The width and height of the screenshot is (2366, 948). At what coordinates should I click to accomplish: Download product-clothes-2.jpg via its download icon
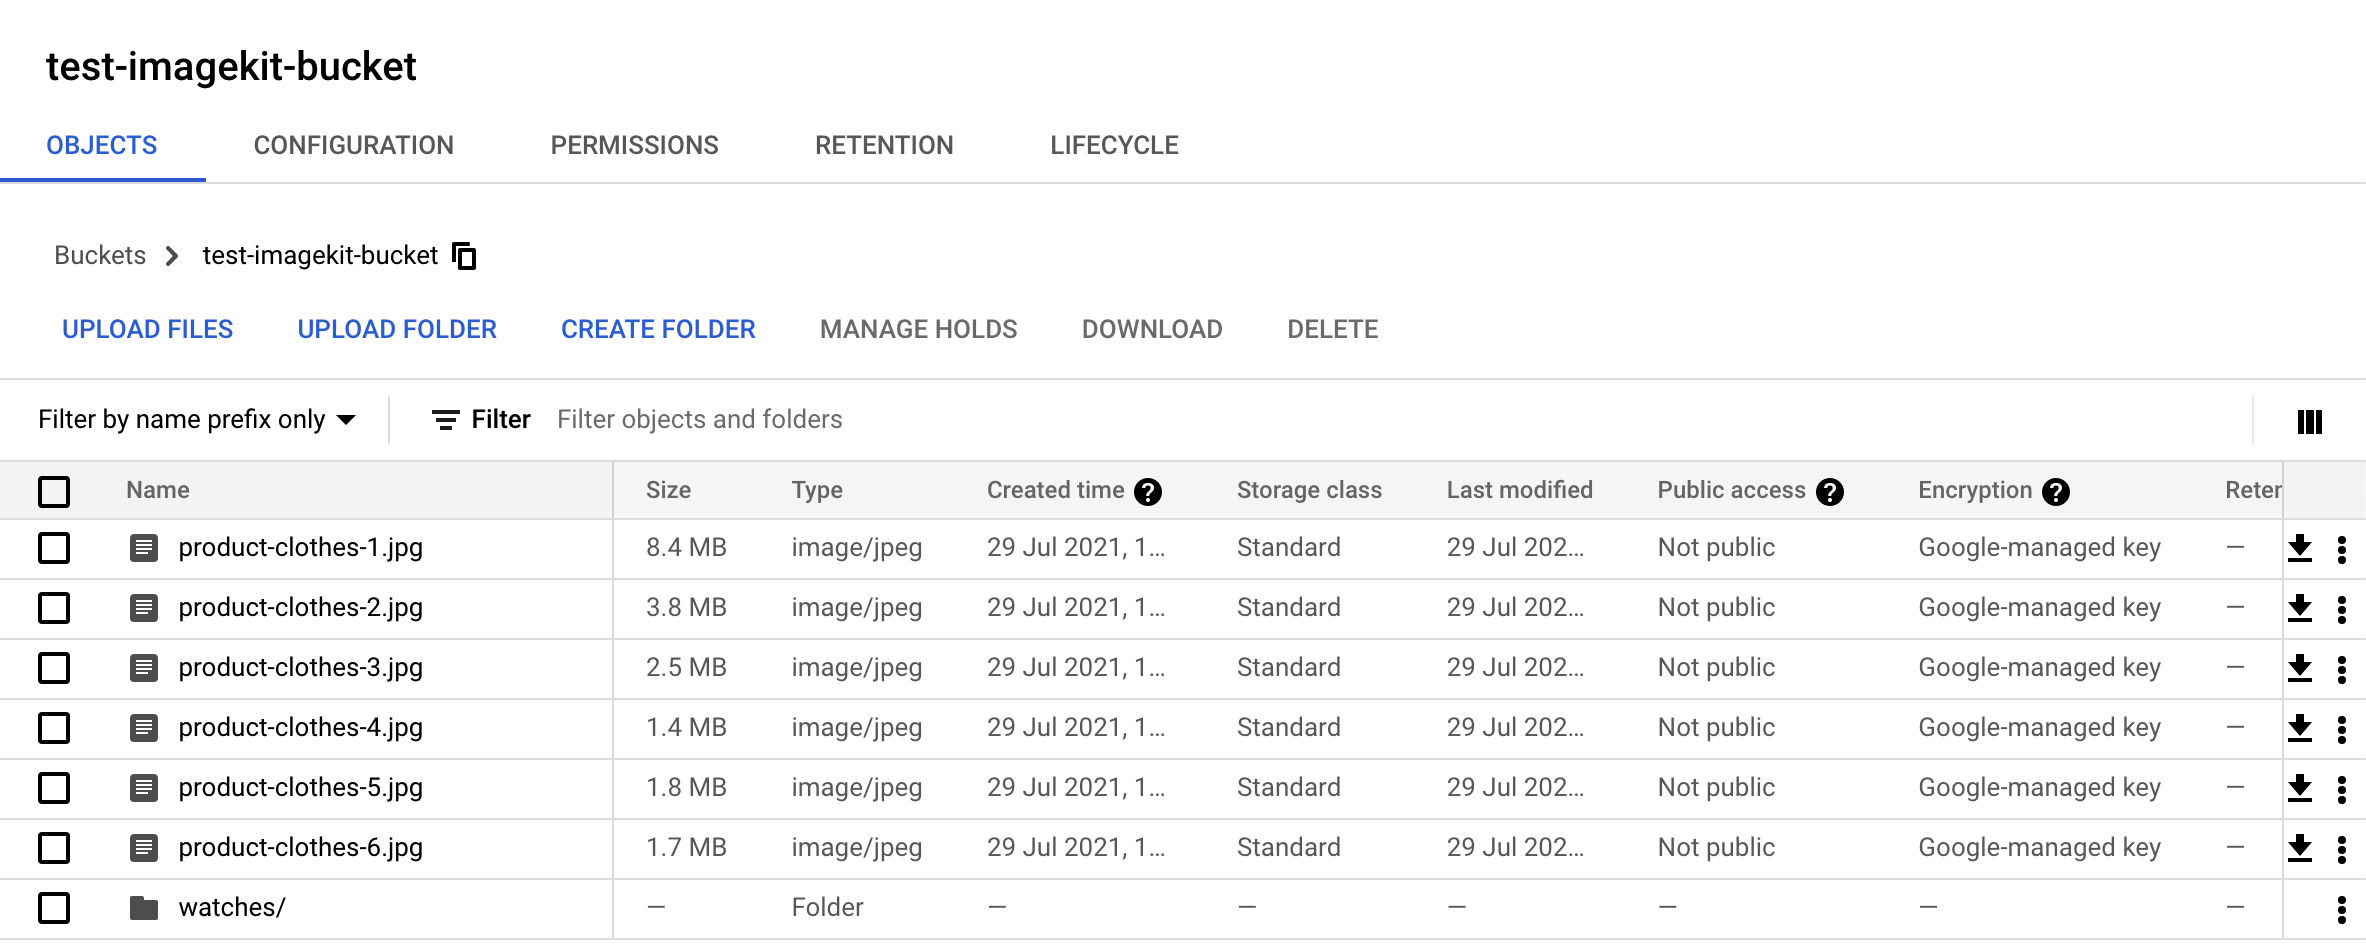[x=2300, y=608]
